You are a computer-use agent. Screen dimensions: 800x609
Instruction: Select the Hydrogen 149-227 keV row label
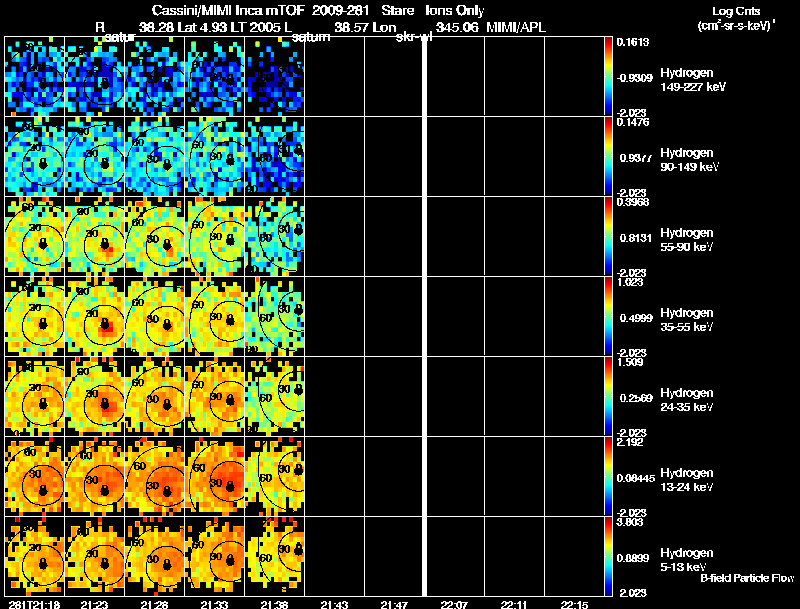(x=693, y=80)
